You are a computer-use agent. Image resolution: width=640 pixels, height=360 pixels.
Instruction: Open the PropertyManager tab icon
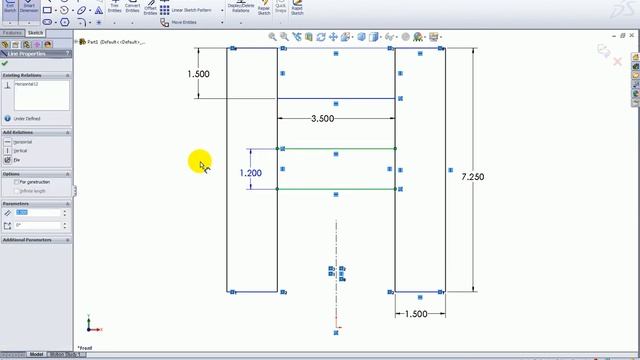[16, 44]
